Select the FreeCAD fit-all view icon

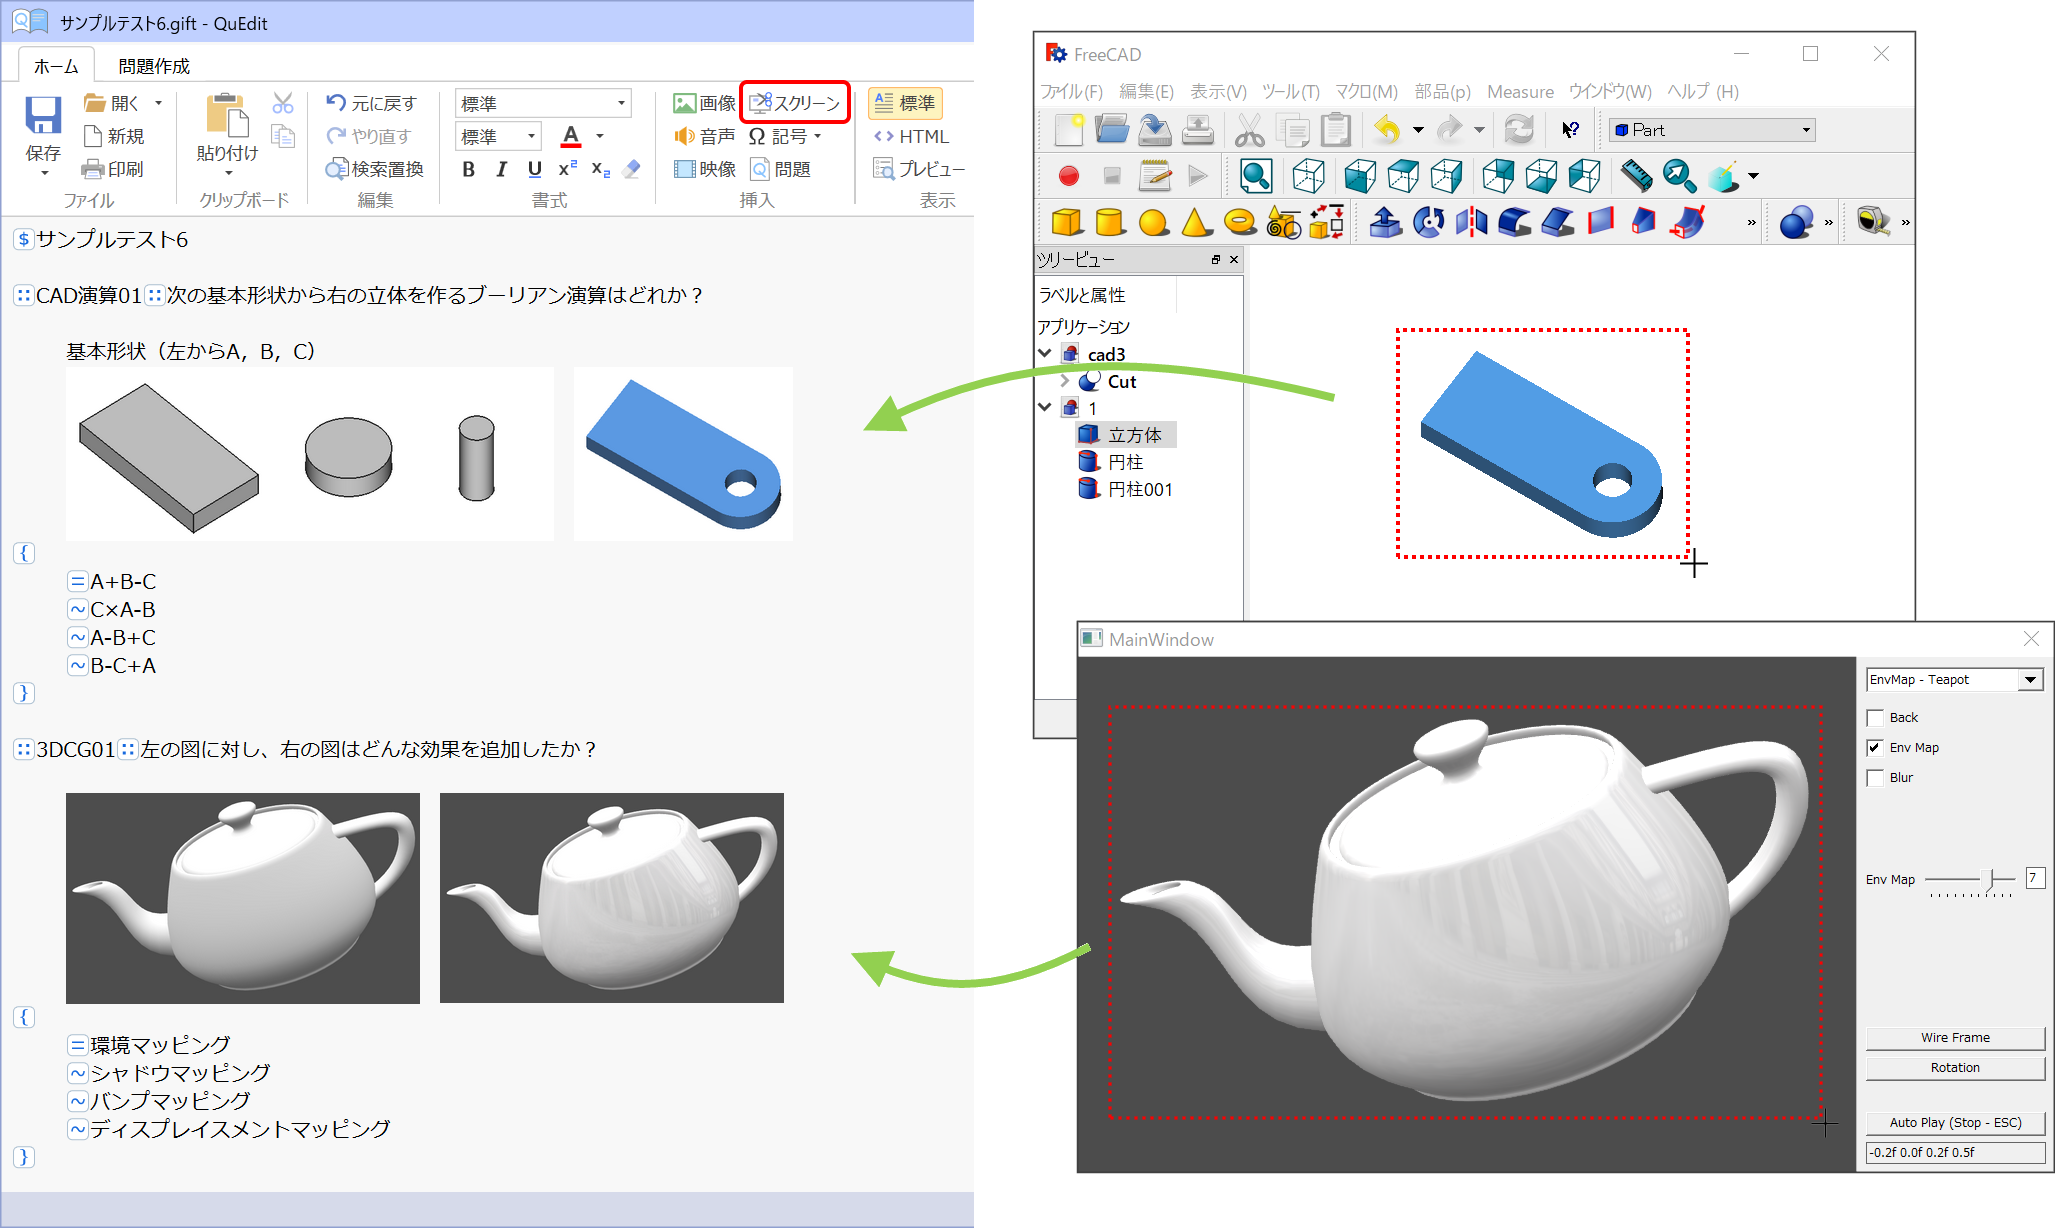point(1256,176)
